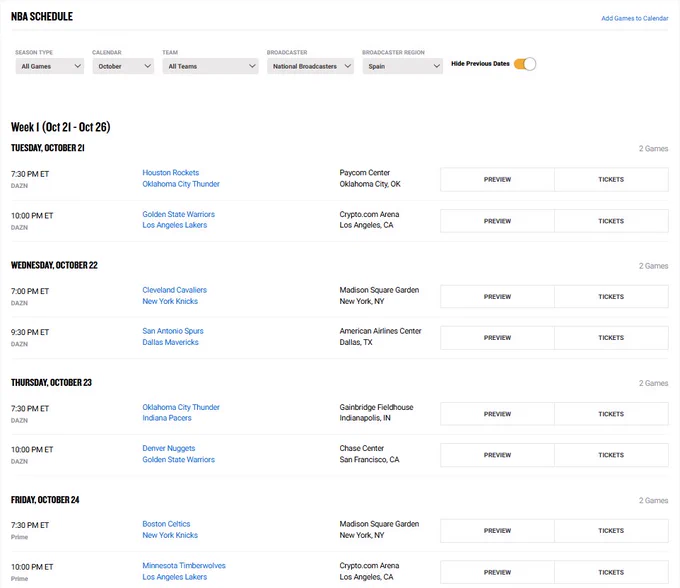Open Indiana Pacers team link

click(167, 418)
